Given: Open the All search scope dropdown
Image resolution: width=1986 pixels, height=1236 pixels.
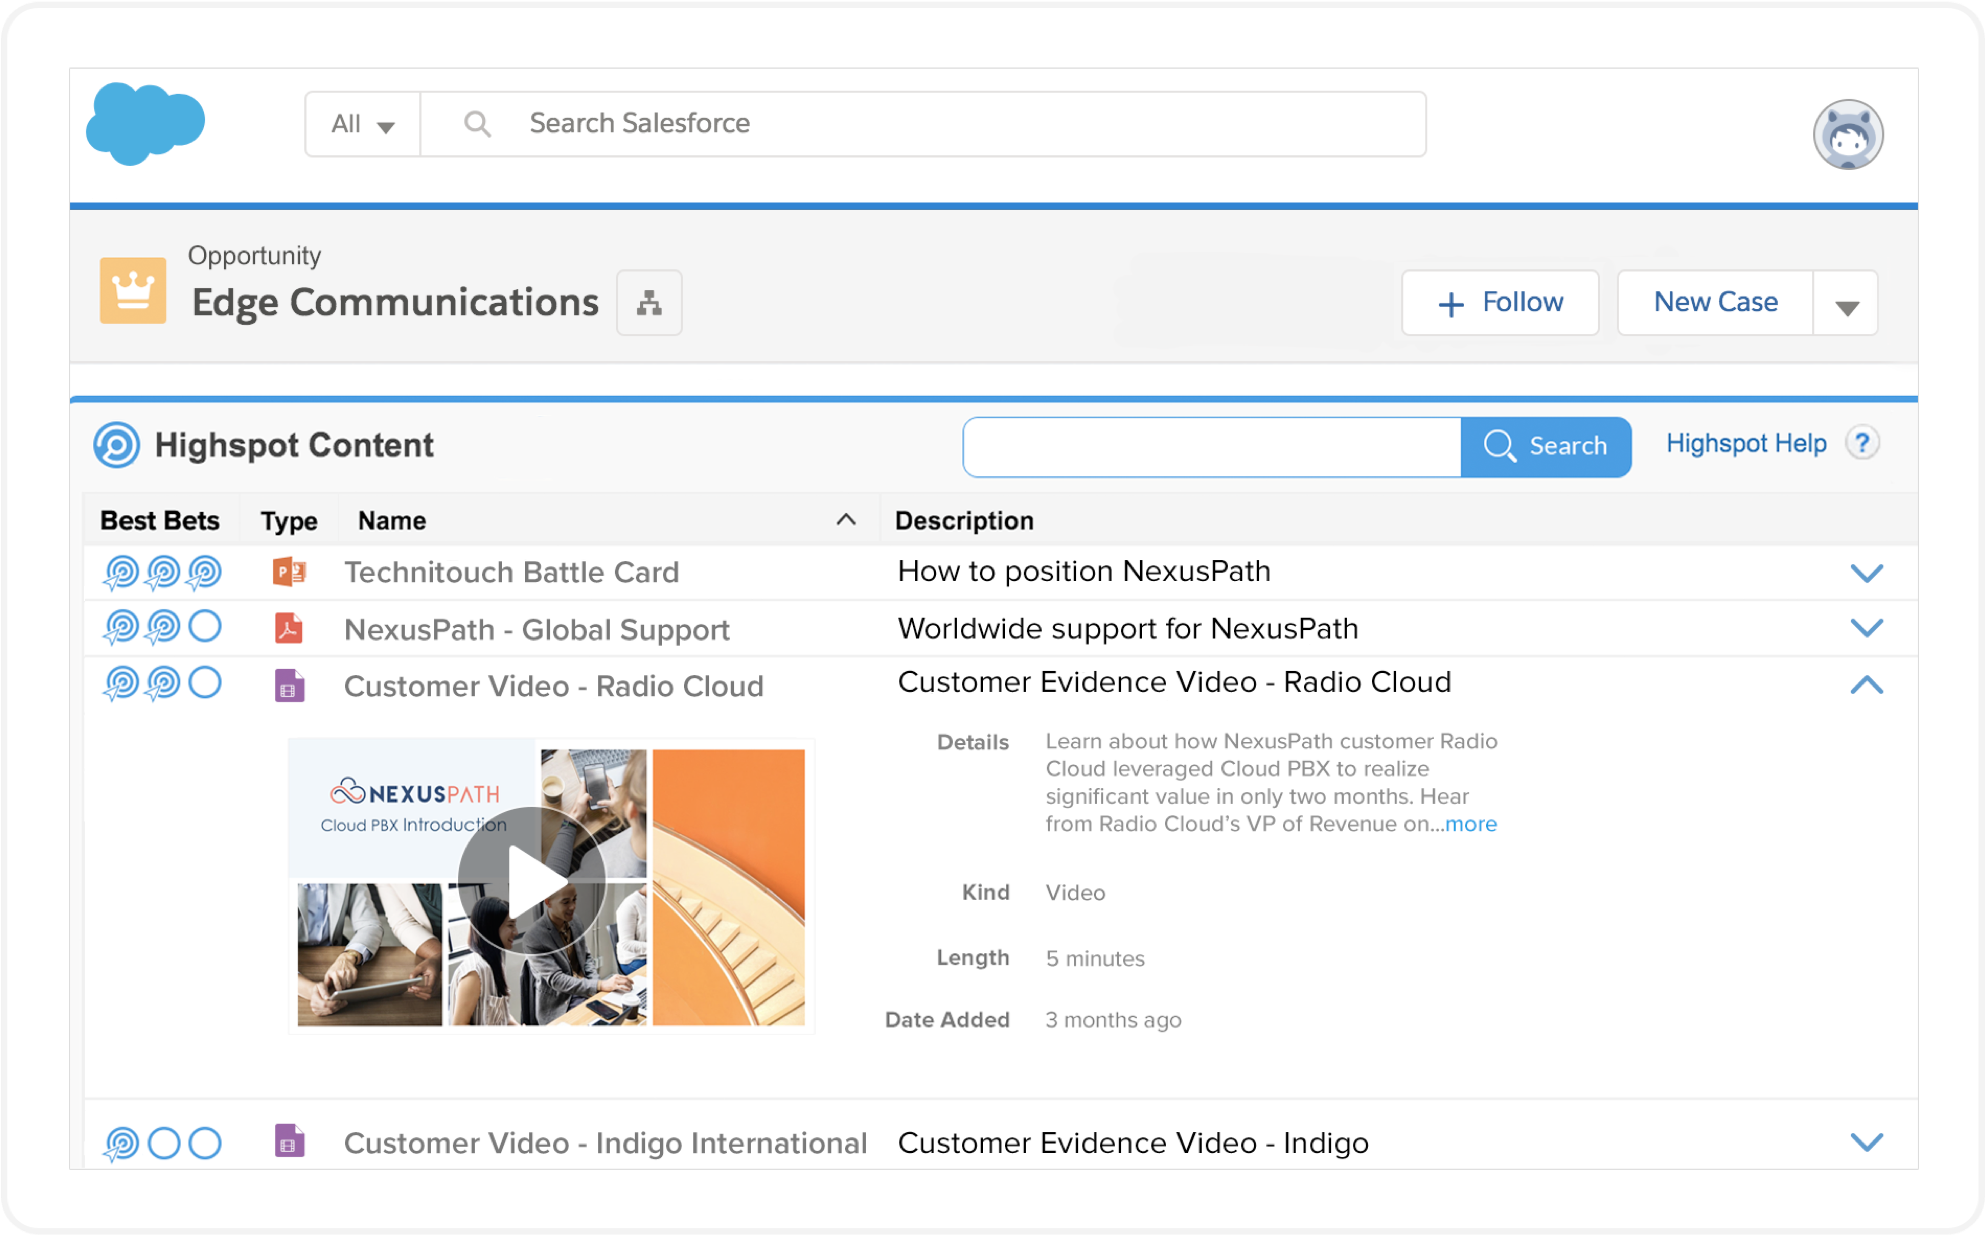Looking at the screenshot, I should tap(363, 124).
